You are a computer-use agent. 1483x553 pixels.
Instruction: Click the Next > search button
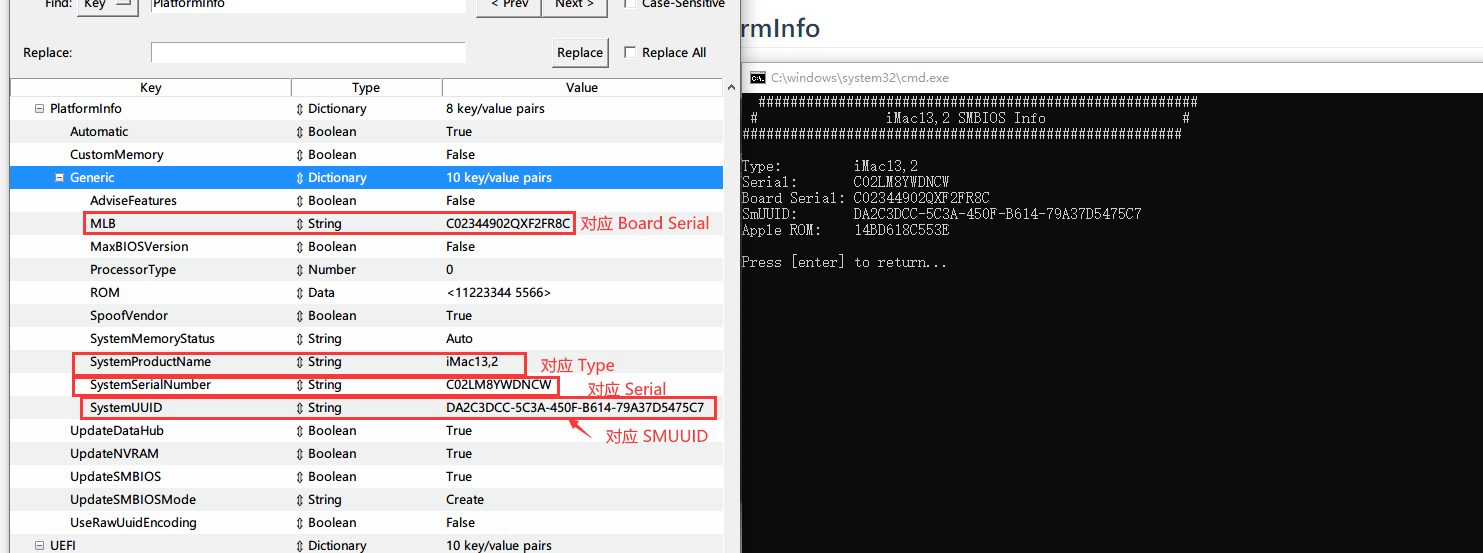tap(574, 5)
